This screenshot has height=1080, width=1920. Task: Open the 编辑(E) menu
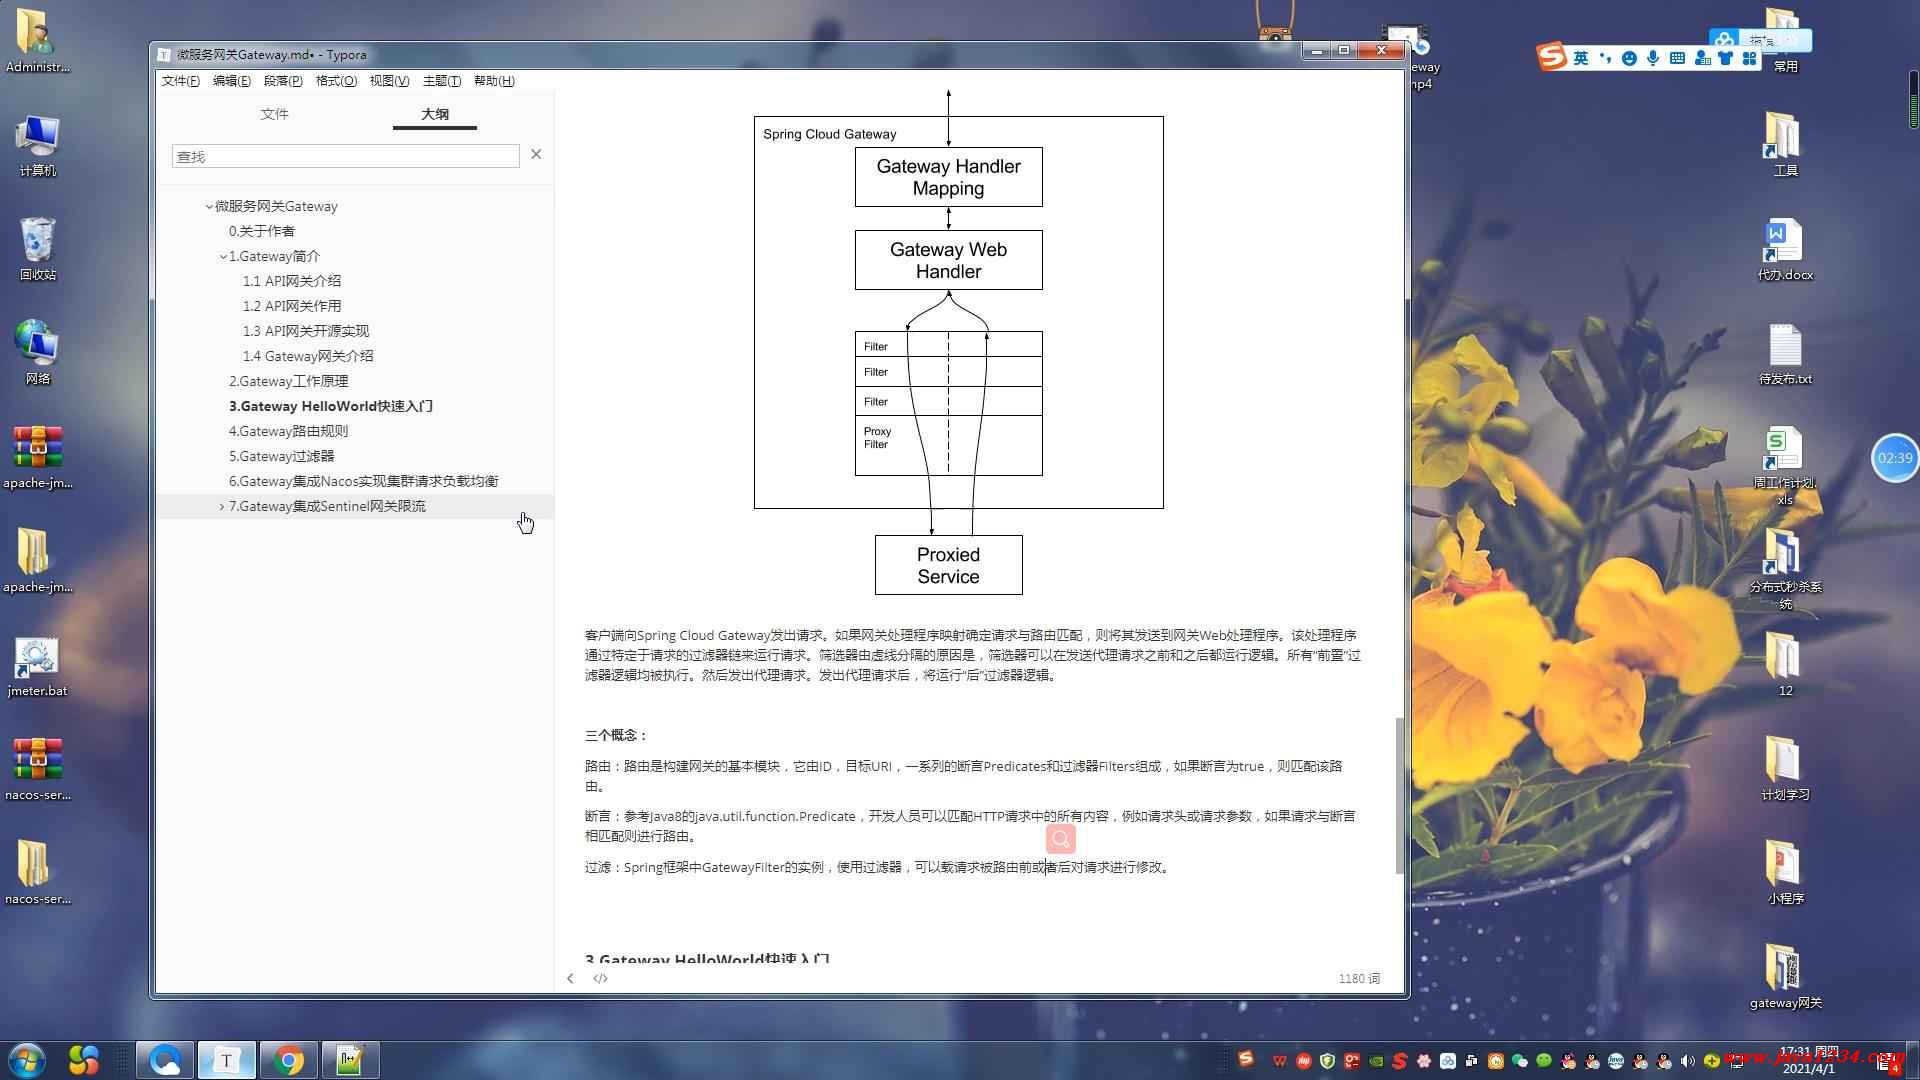231,81
